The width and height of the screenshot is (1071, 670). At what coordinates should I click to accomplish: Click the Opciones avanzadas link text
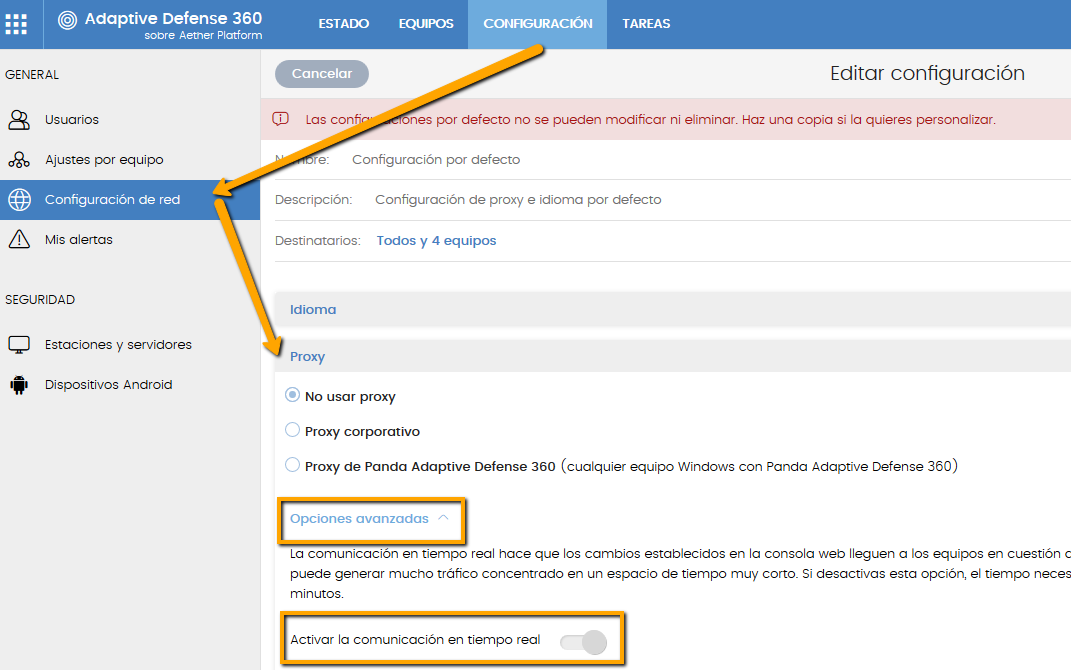359,518
